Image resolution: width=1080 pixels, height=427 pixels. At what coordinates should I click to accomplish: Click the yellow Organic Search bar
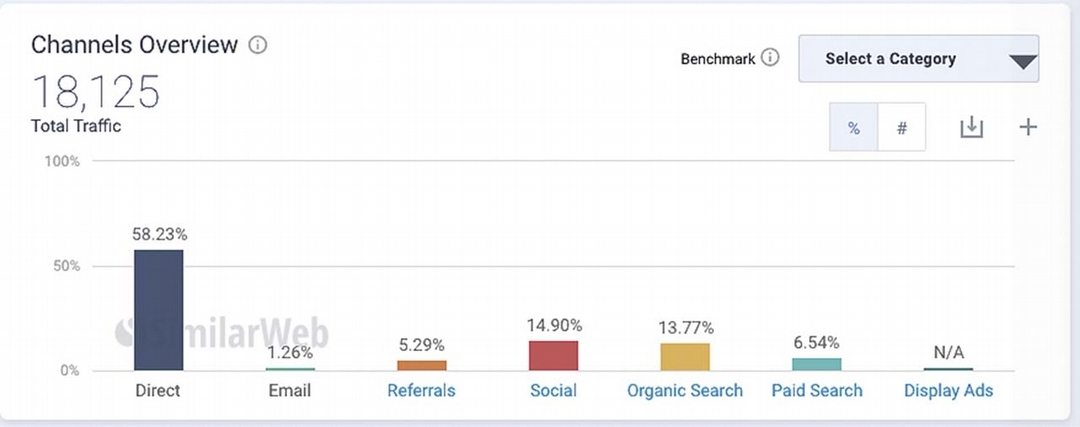click(x=685, y=357)
